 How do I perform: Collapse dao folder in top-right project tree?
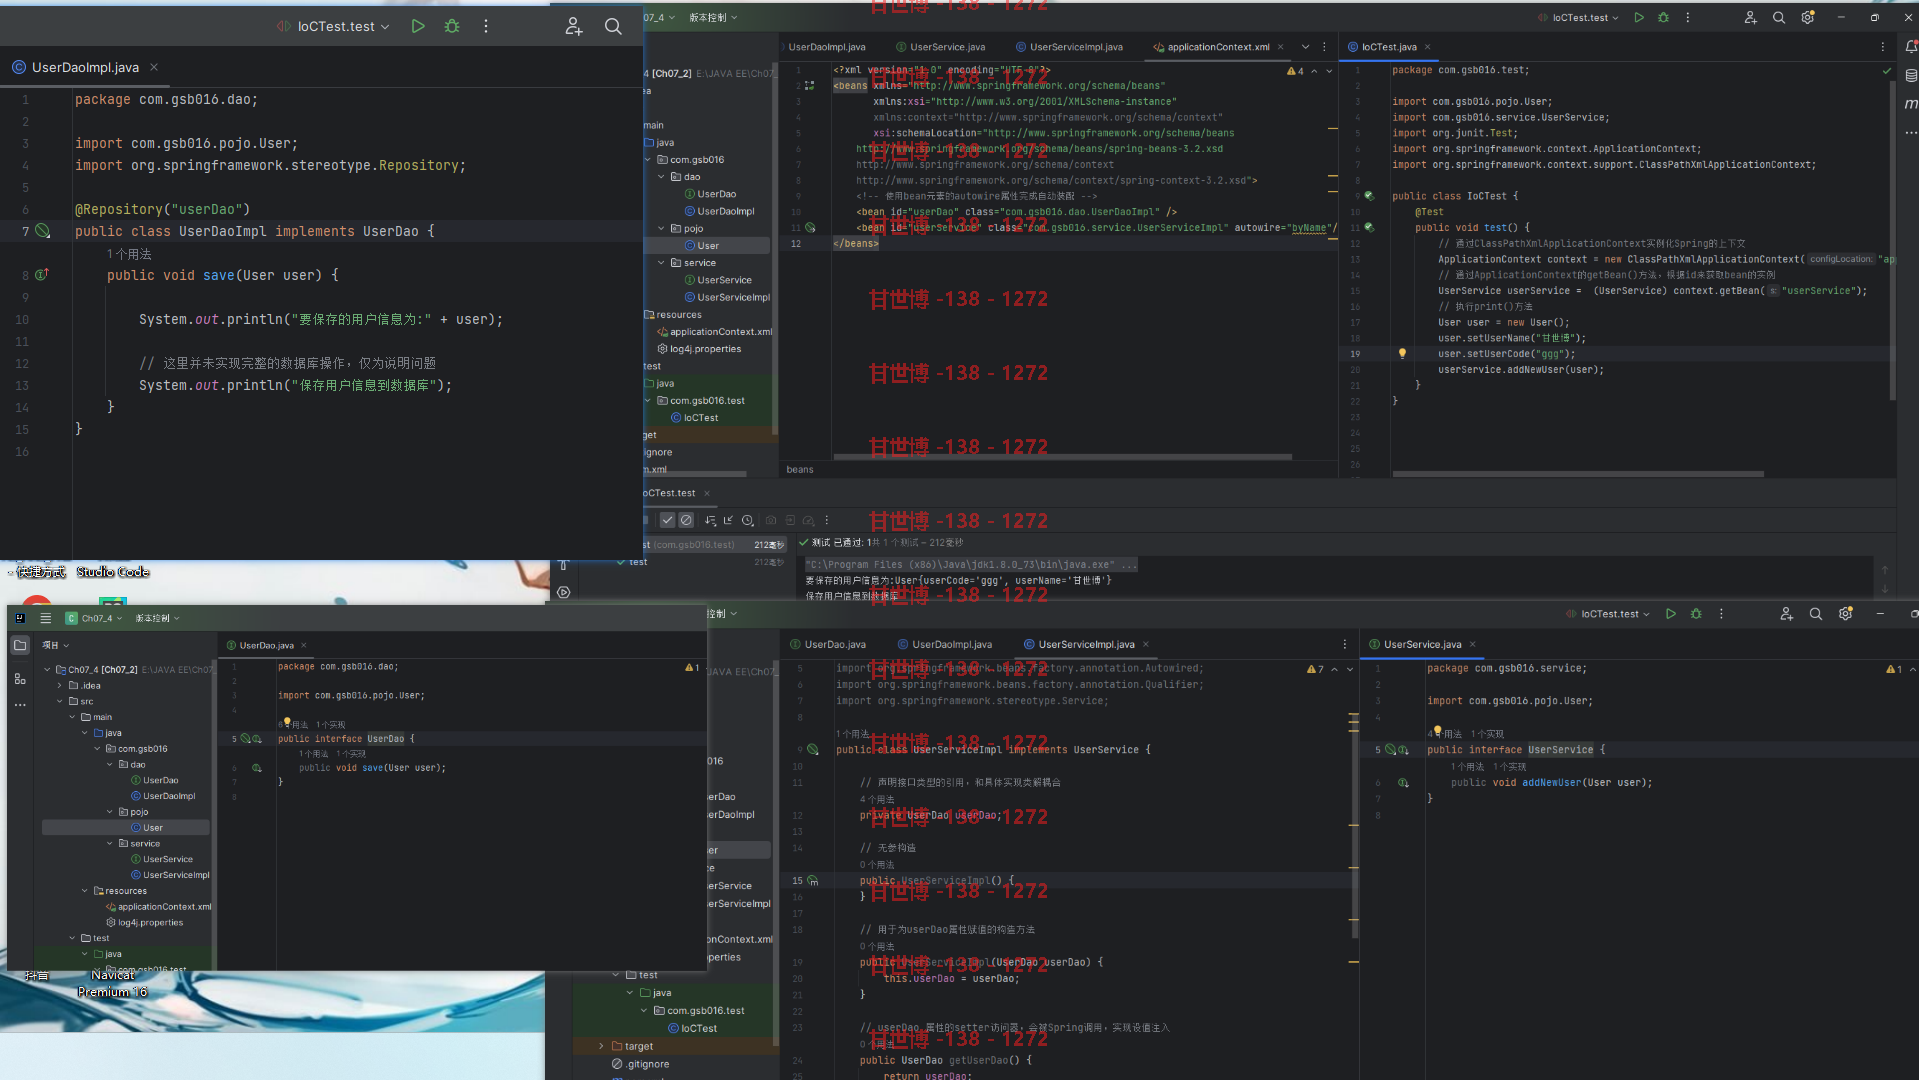coord(661,176)
